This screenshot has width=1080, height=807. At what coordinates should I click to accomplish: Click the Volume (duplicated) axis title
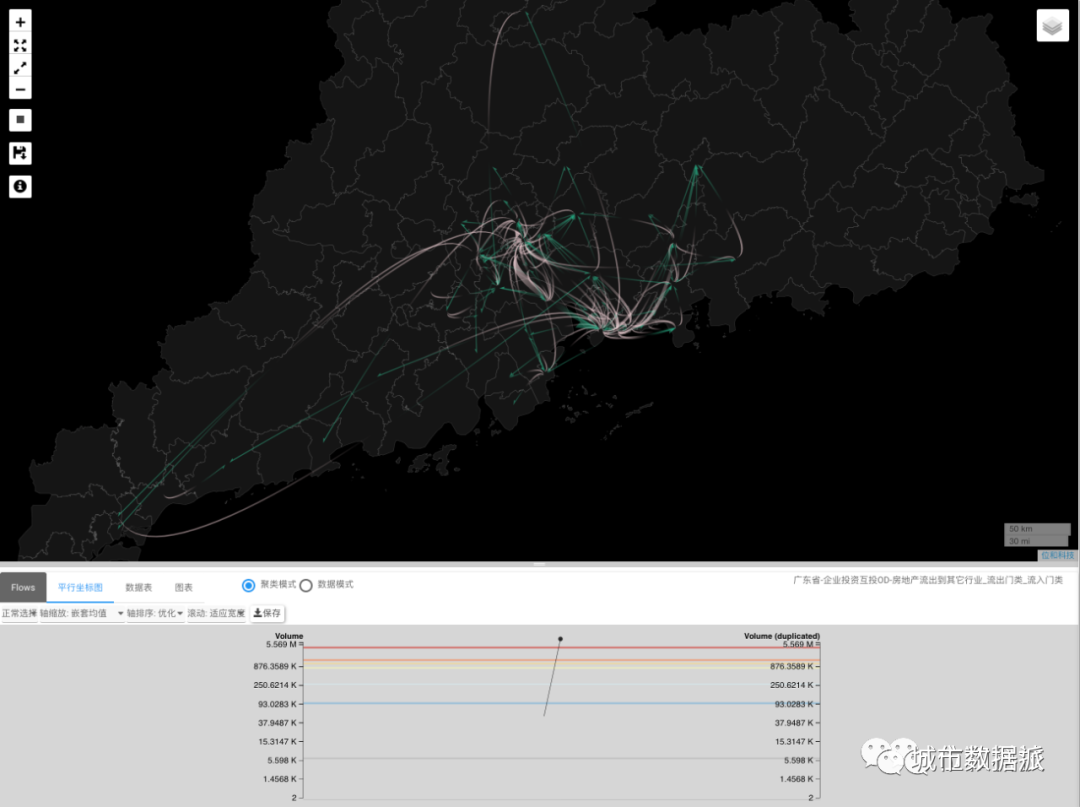pyautogui.click(x=782, y=636)
